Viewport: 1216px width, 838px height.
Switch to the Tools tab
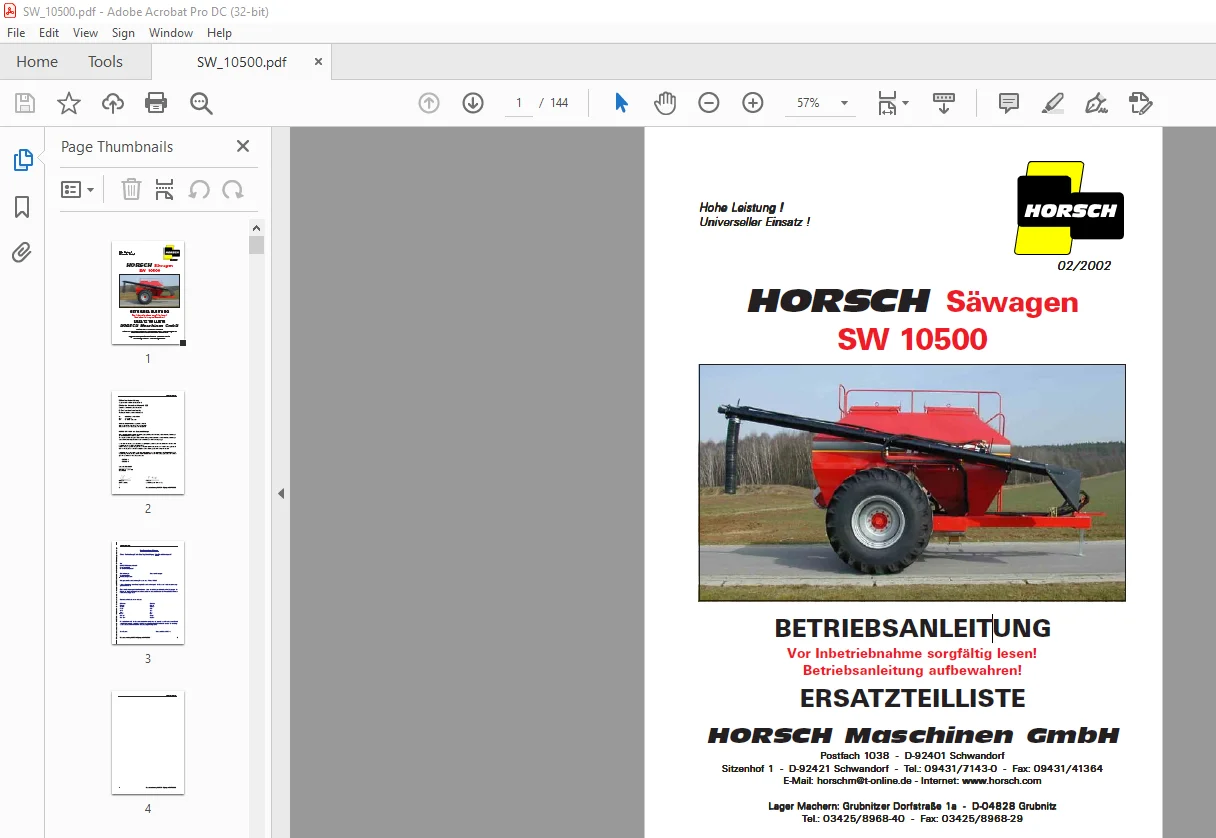click(x=105, y=62)
